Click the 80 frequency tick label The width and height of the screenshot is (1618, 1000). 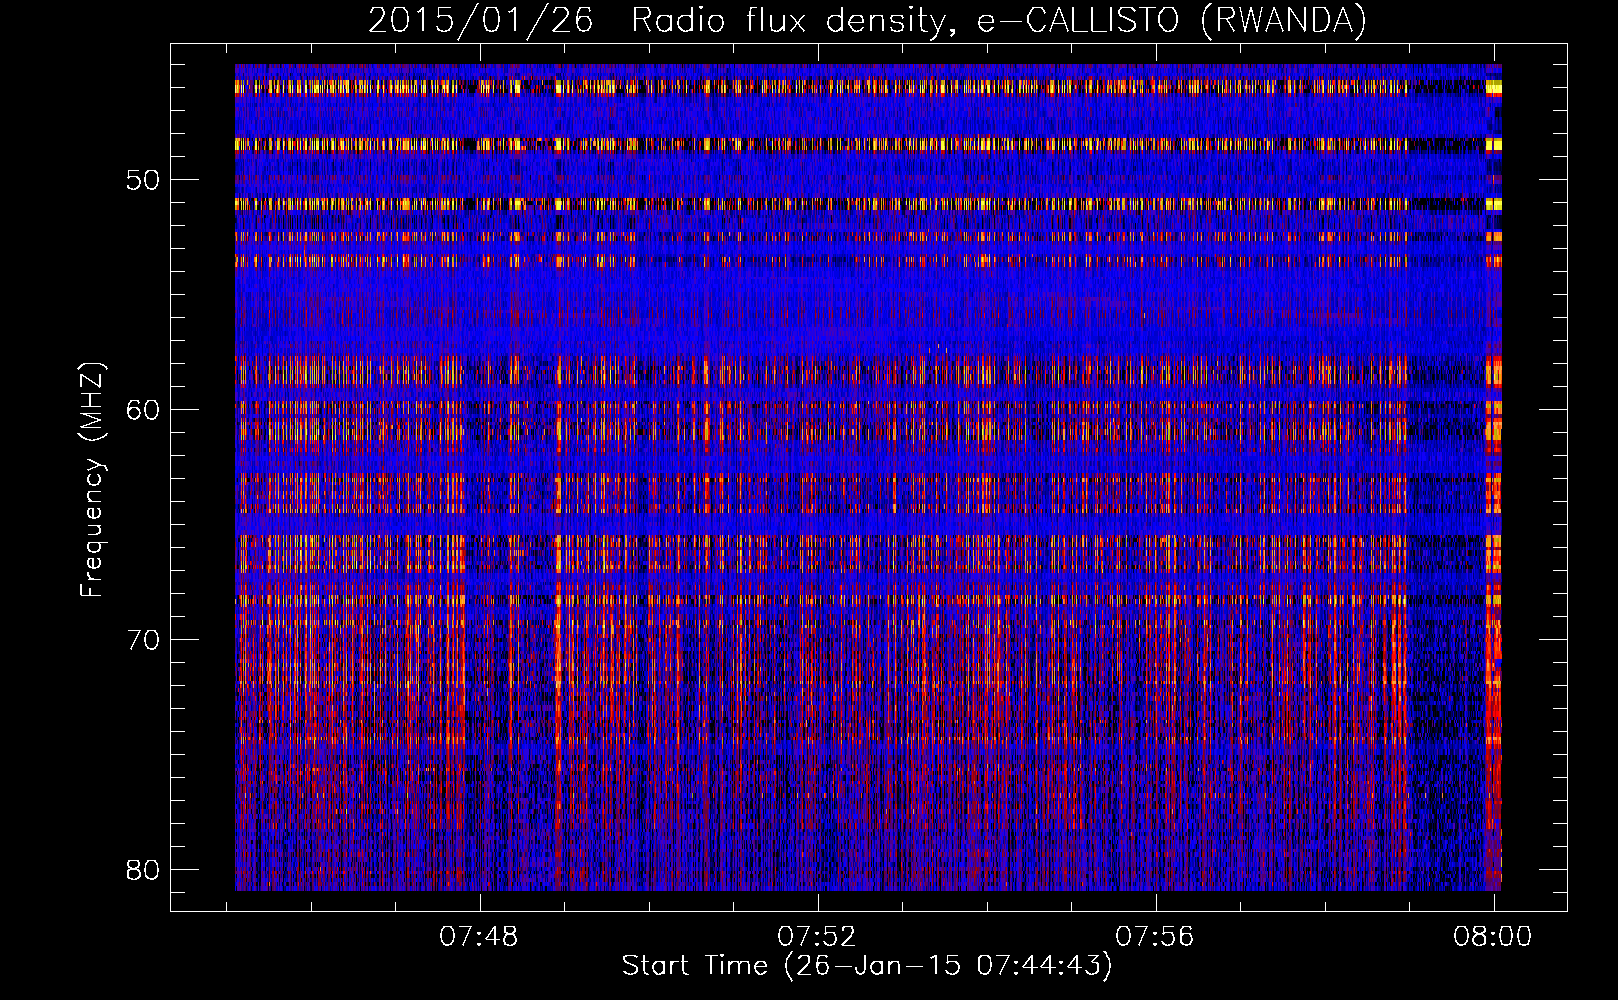tap(144, 870)
